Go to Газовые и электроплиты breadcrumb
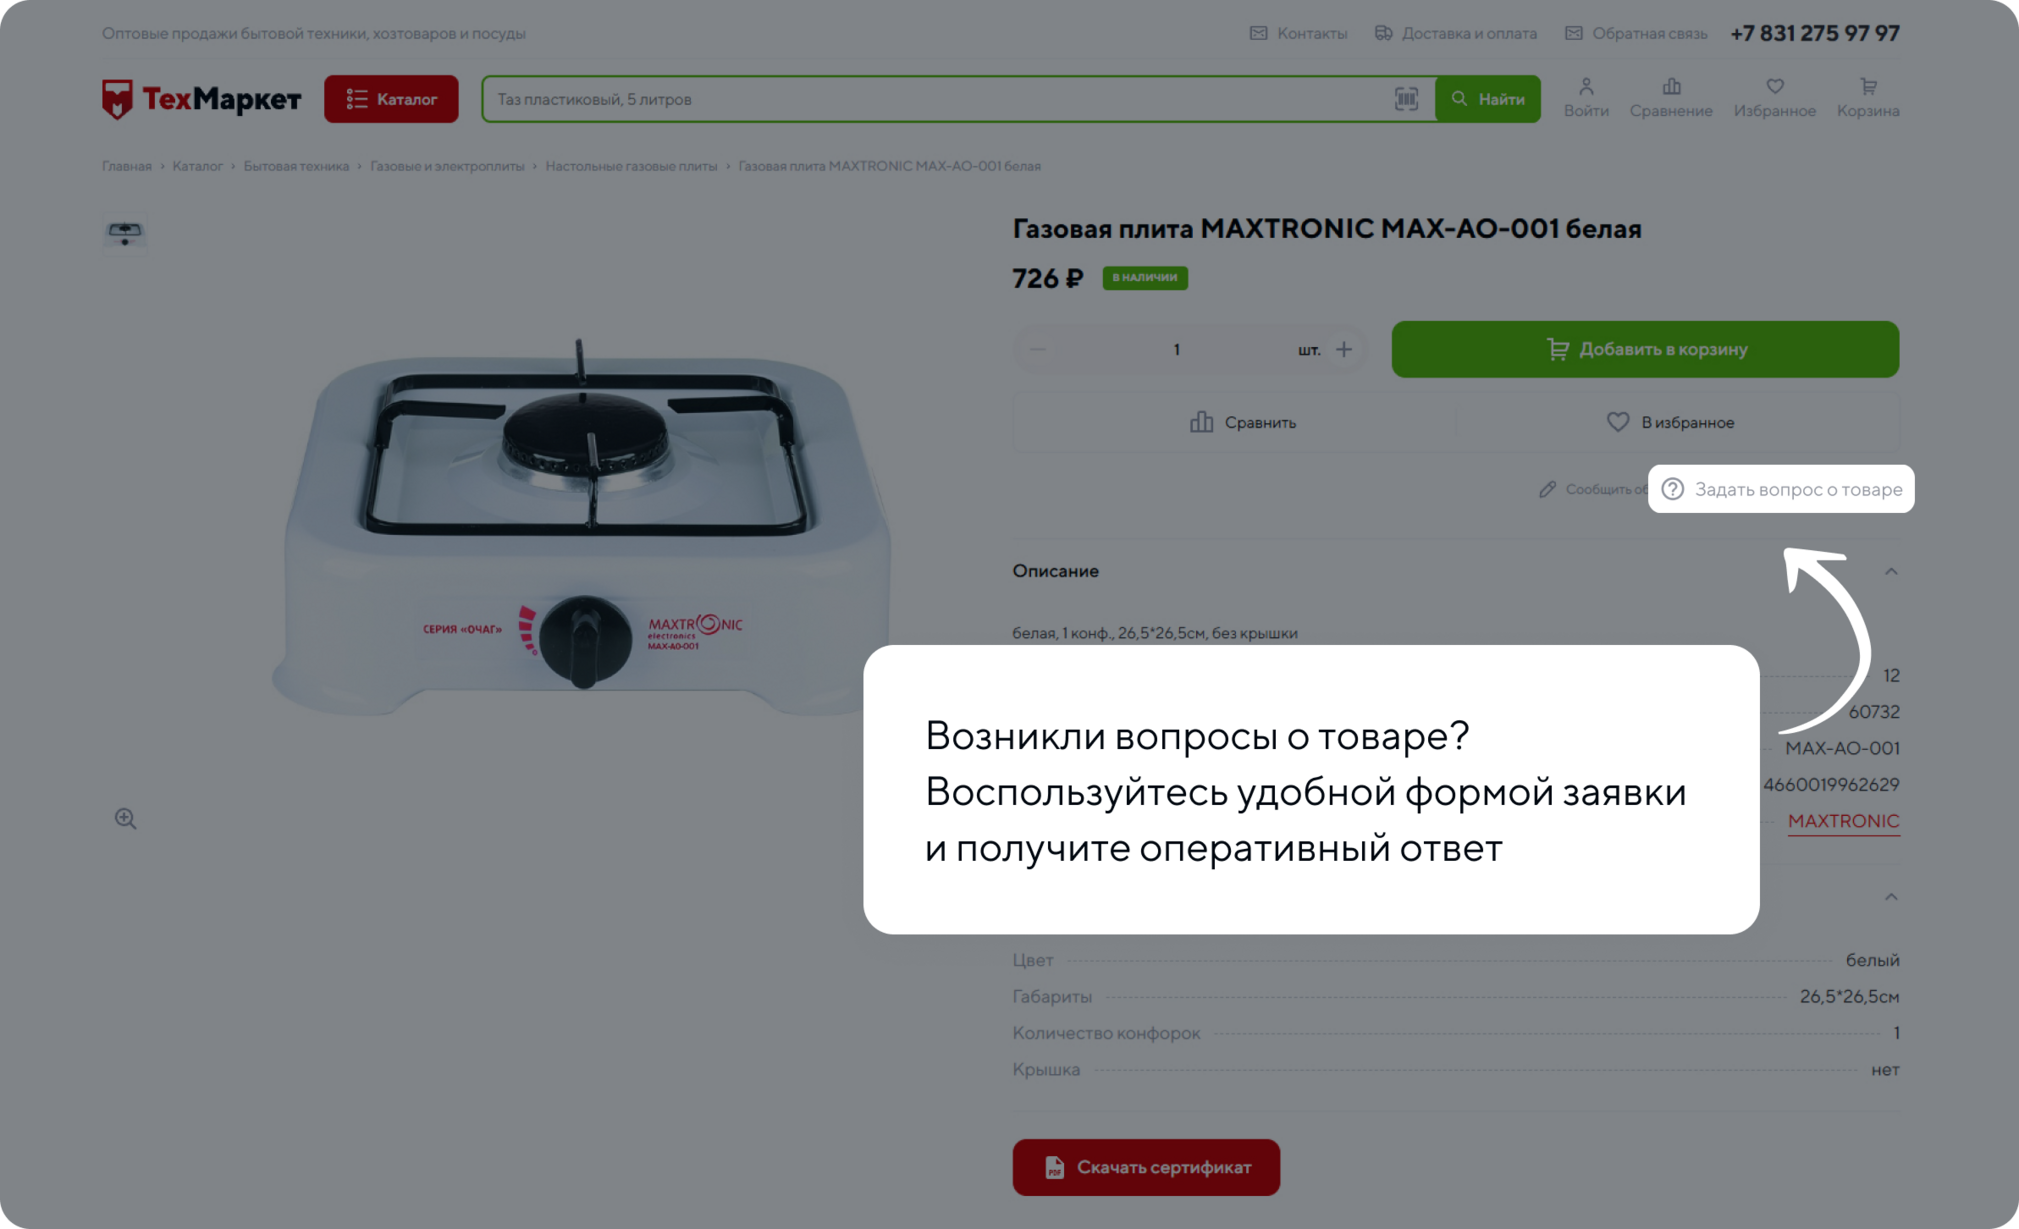This screenshot has width=2019, height=1229. coord(447,166)
